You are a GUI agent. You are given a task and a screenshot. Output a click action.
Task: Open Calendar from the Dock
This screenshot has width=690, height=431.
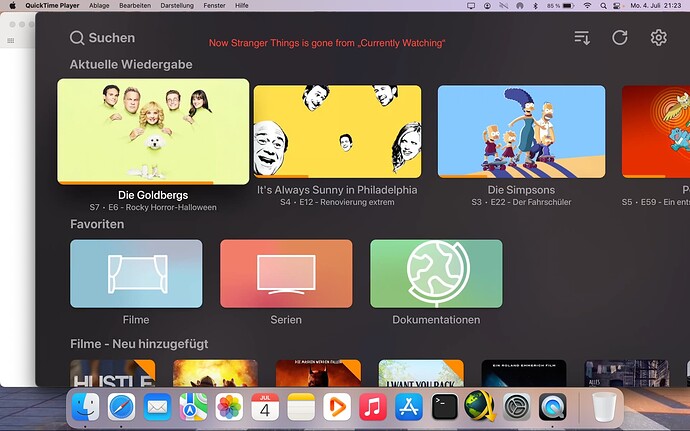[x=265, y=407]
